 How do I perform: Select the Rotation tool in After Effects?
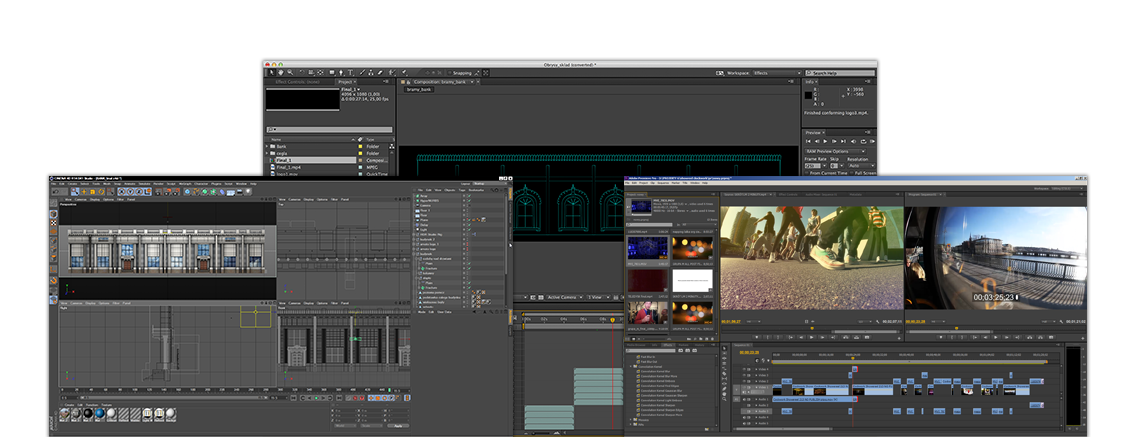[302, 73]
